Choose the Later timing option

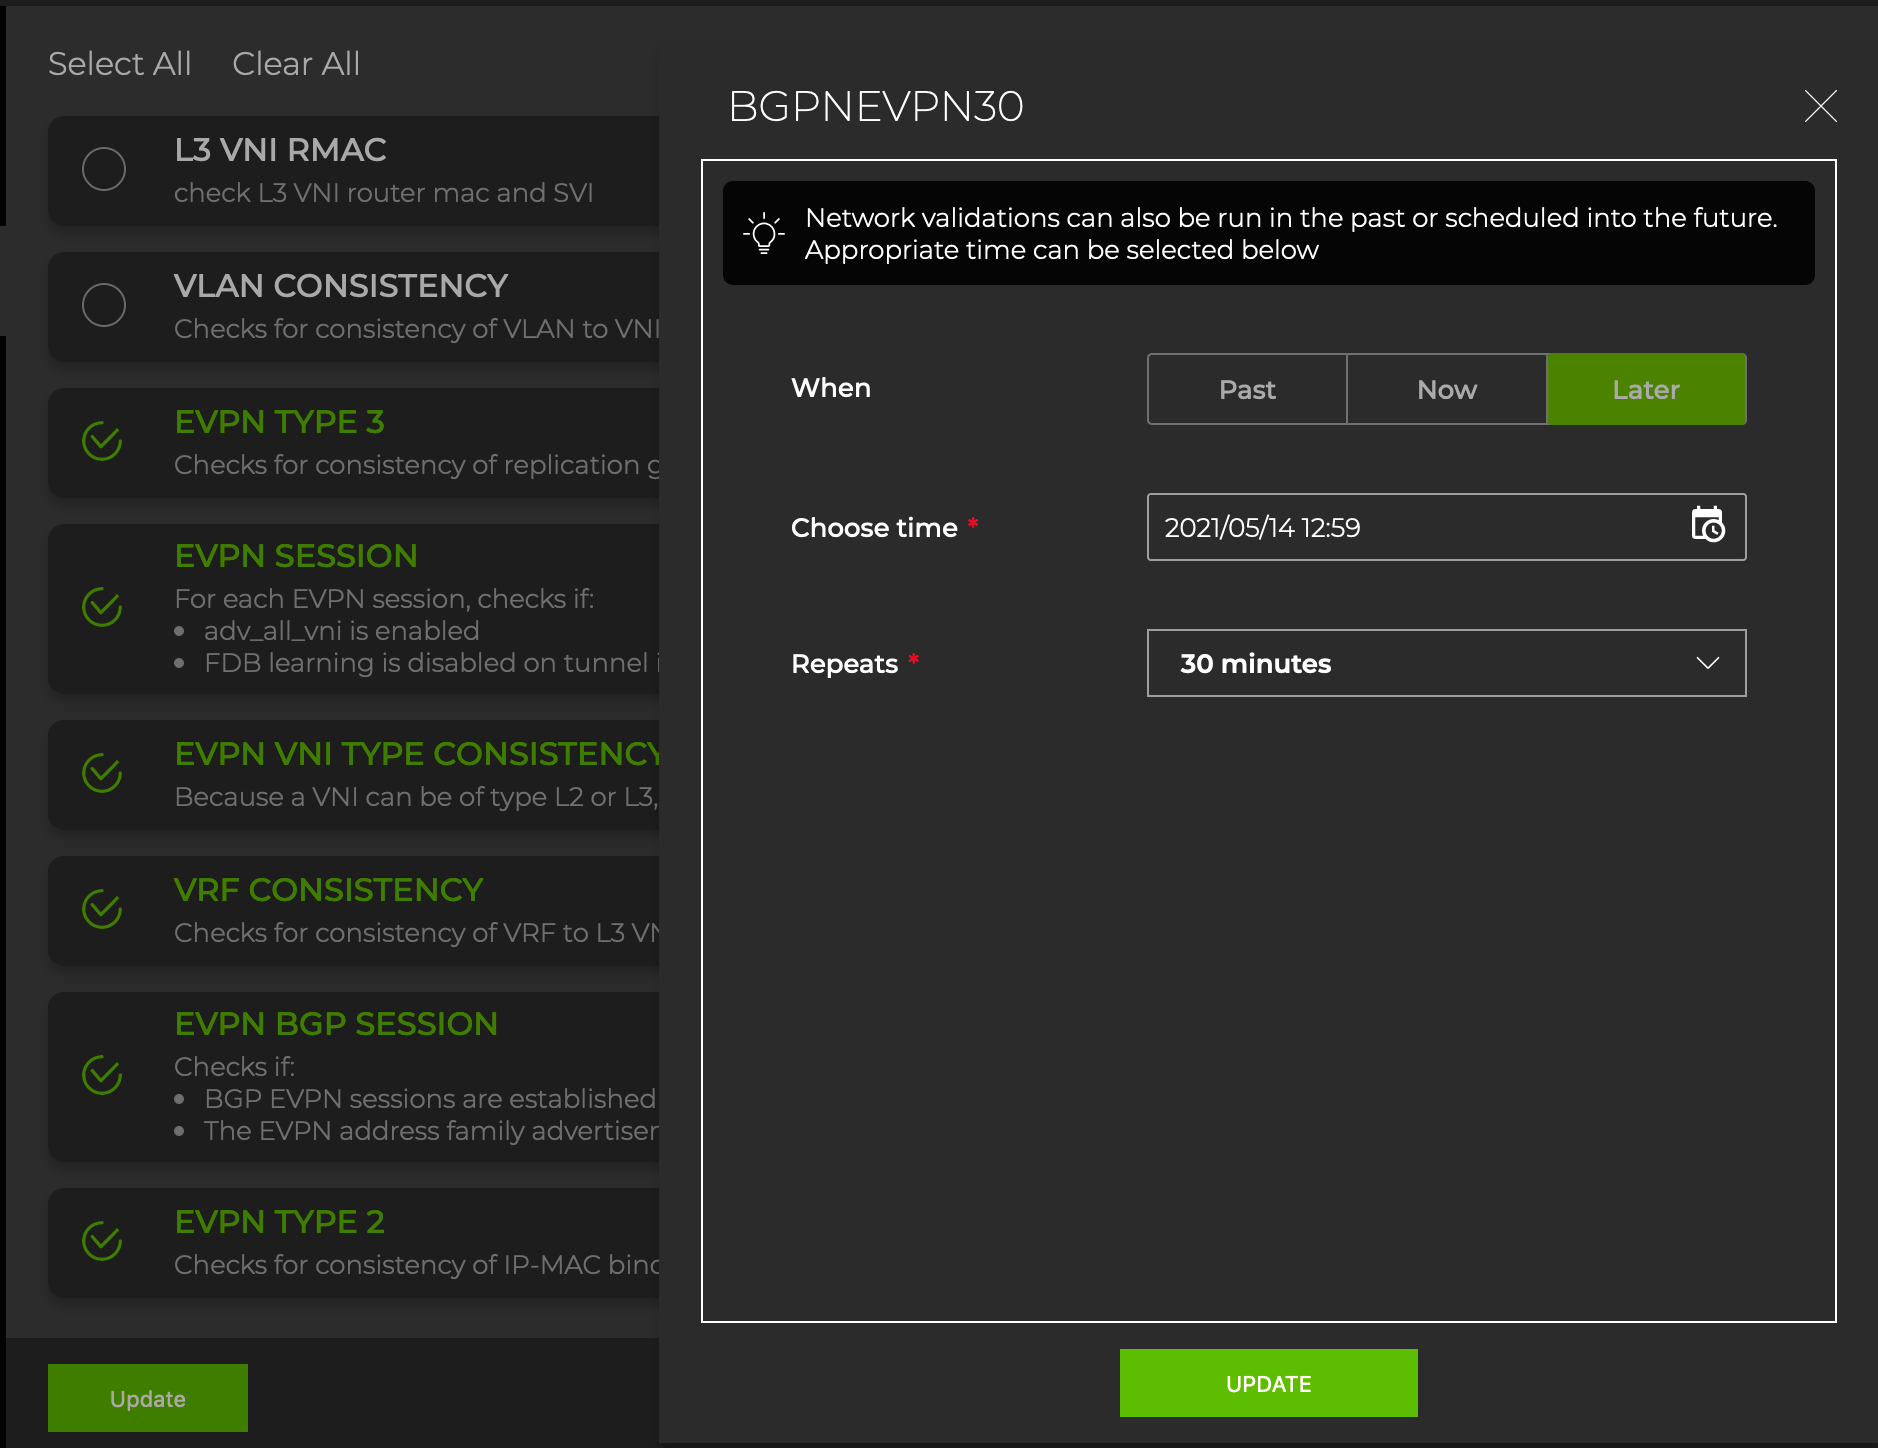click(1646, 389)
